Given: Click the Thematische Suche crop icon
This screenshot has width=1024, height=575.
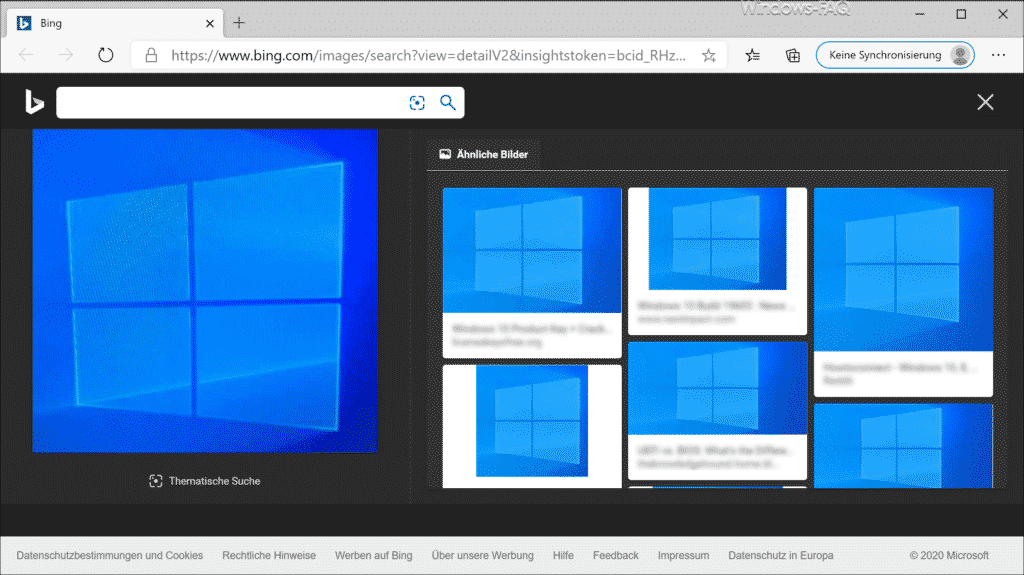Looking at the screenshot, I should [x=155, y=481].
